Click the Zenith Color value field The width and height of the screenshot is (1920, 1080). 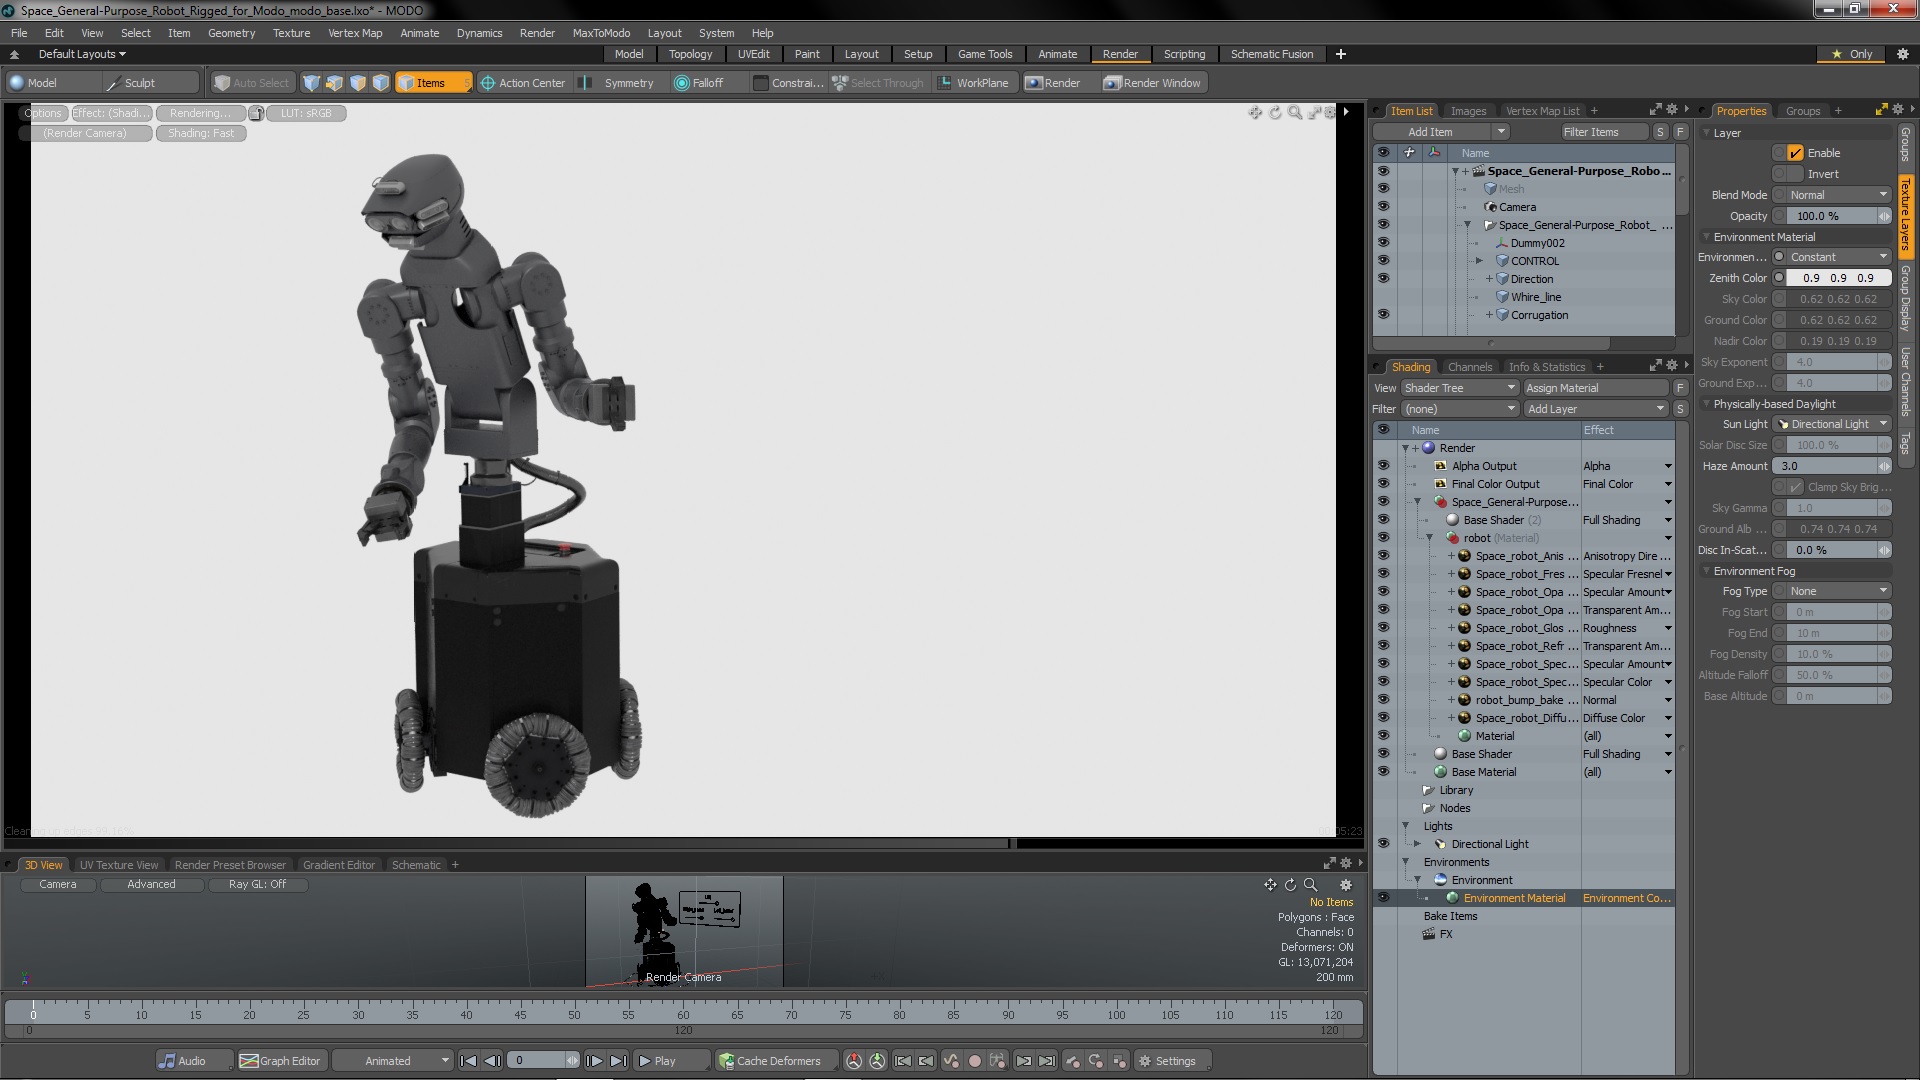1838,278
